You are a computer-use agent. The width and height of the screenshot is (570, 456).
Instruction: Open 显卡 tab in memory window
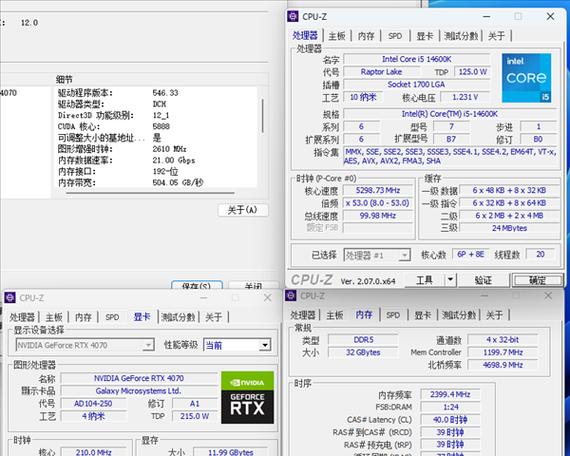click(422, 315)
